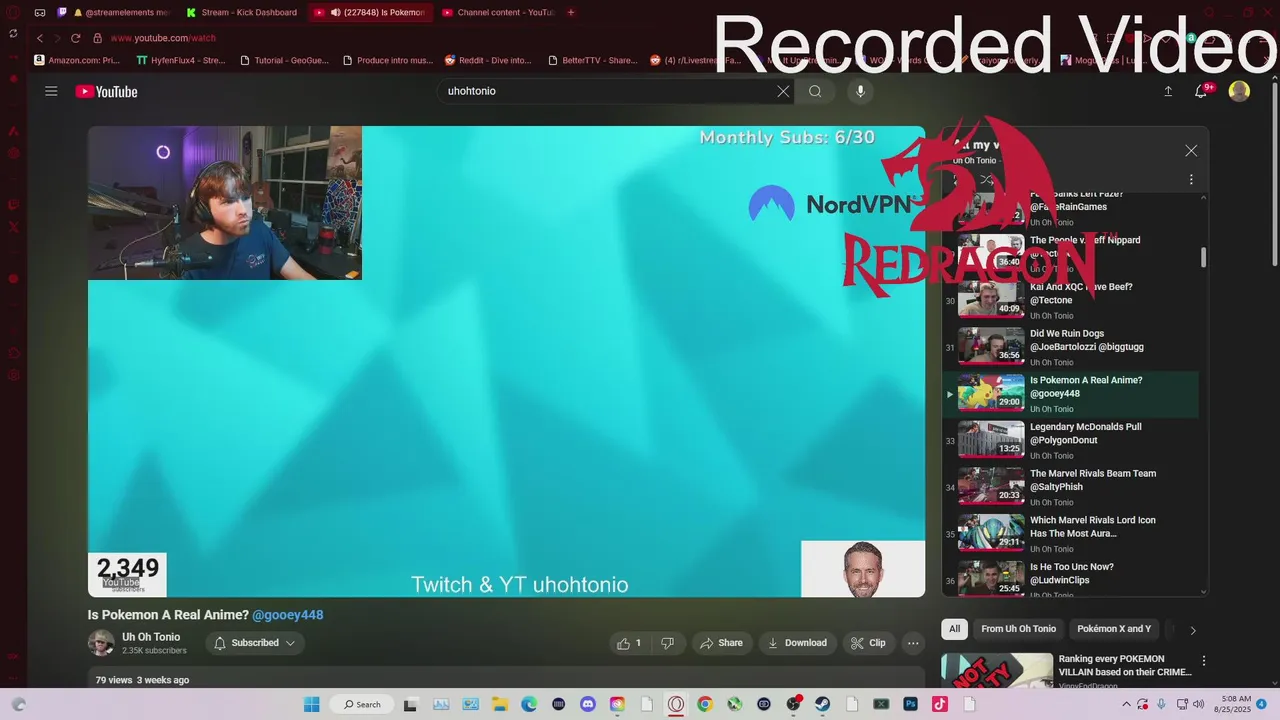Open the system tray volume control
Image resolution: width=1280 pixels, height=720 pixels.
pos(1196,704)
